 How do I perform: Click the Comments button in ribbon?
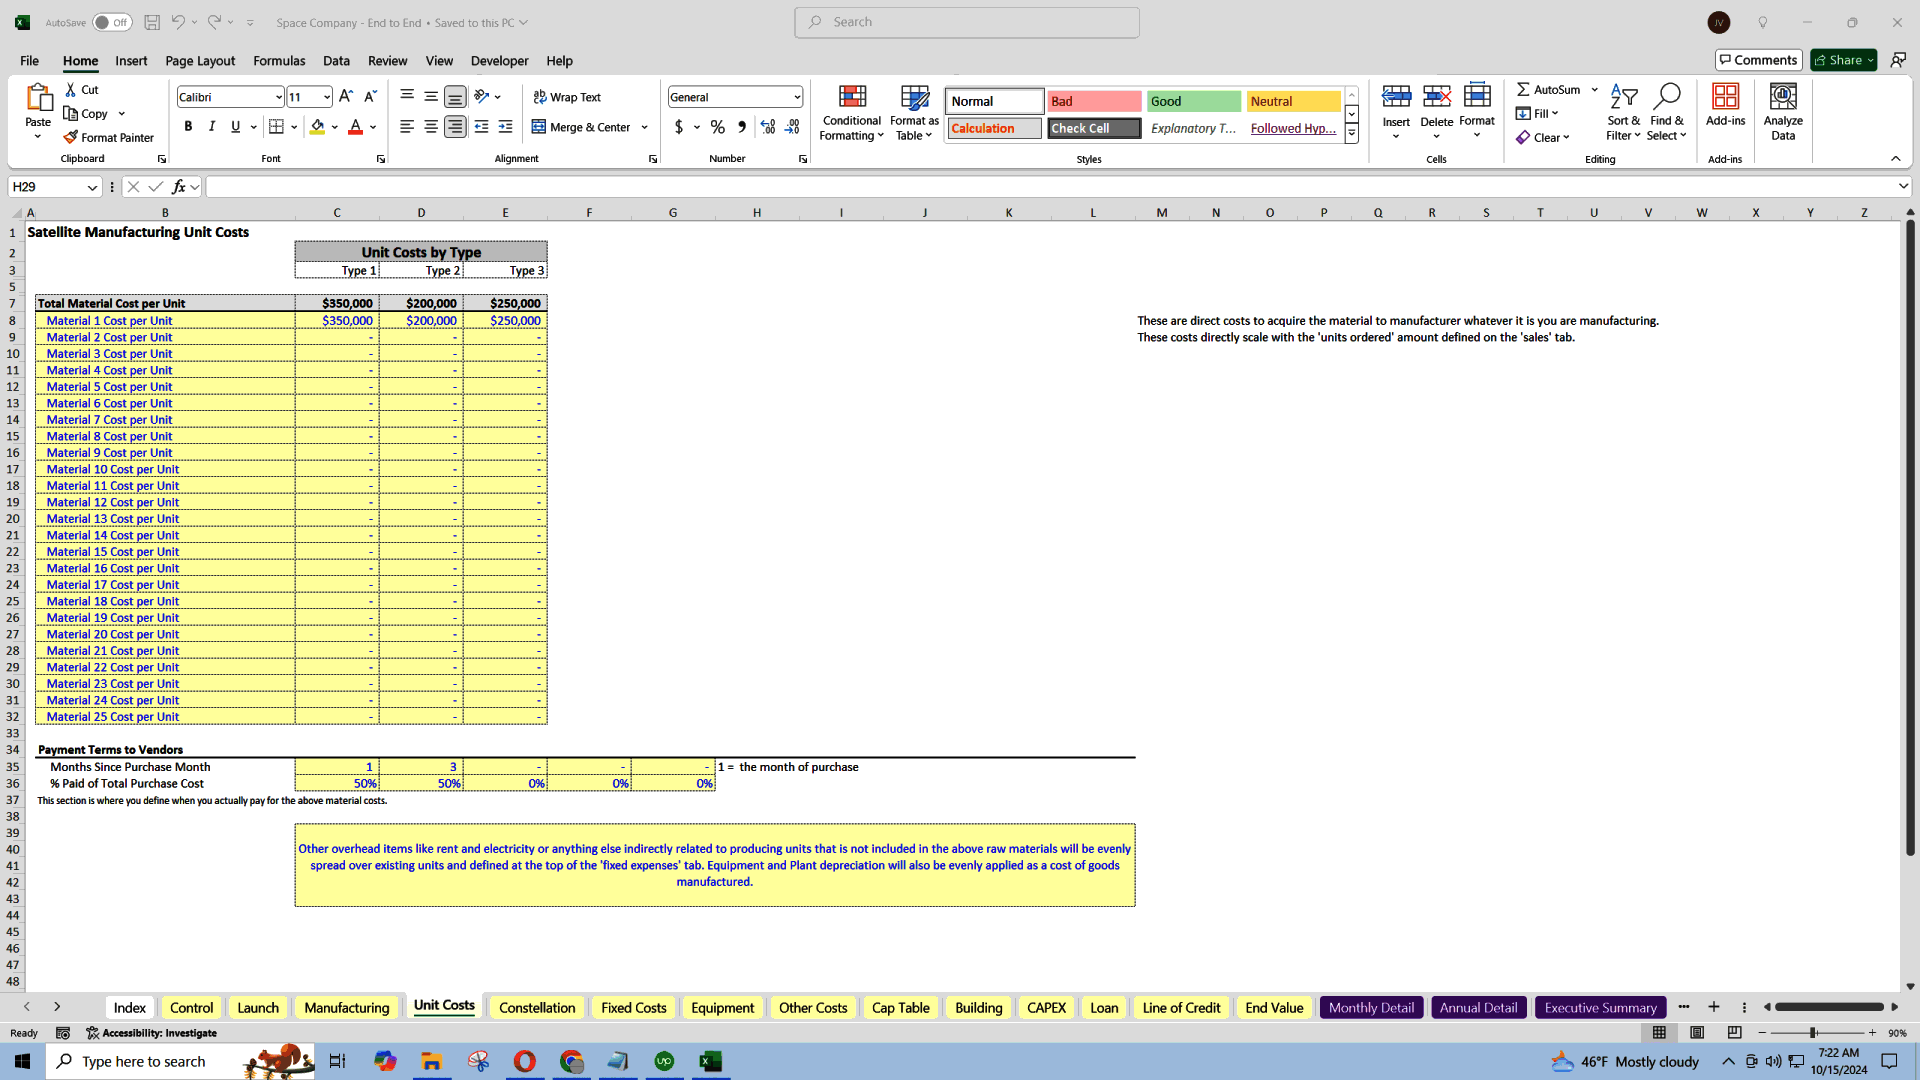[1759, 59]
